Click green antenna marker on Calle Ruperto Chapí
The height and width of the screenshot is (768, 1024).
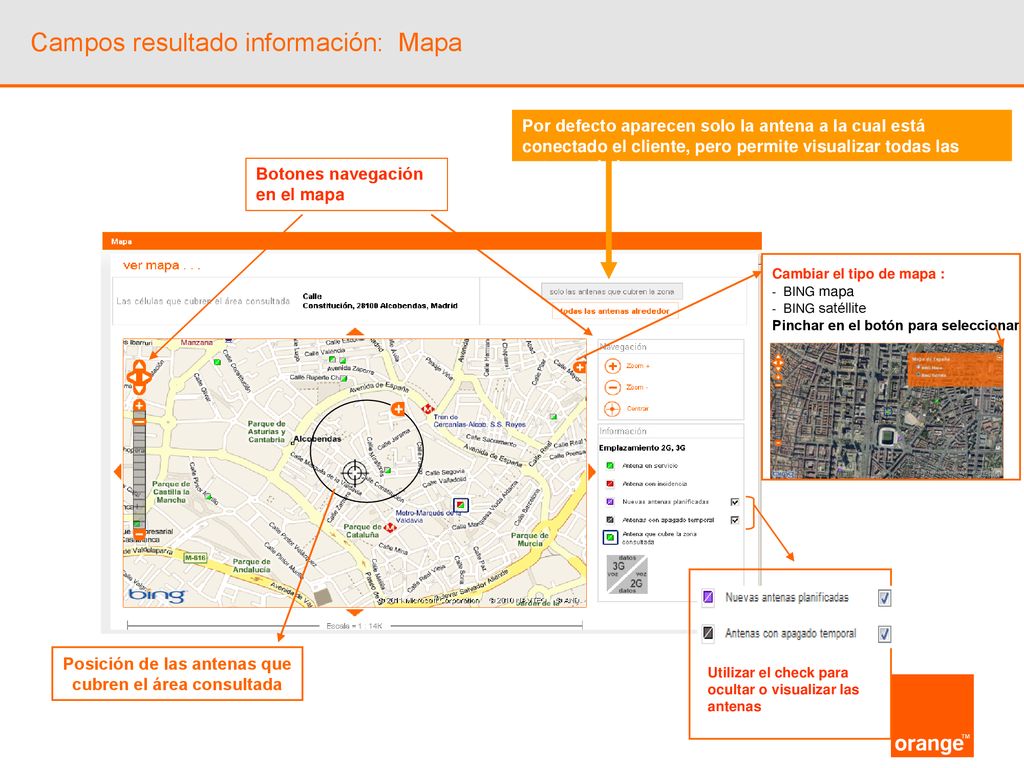pyautogui.click(x=344, y=378)
